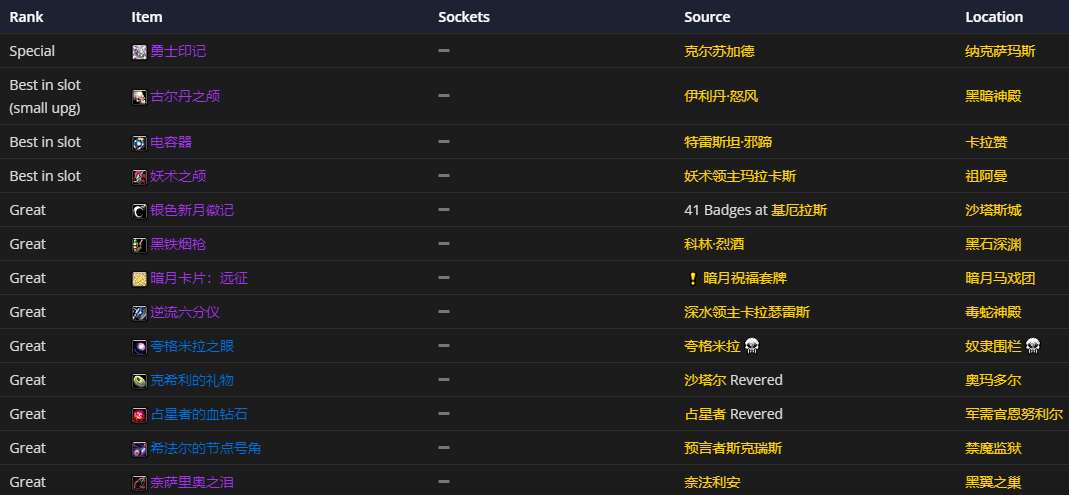This screenshot has width=1069, height=495.
Task: Open the 克尔苏加德 source link
Action: click(x=718, y=51)
